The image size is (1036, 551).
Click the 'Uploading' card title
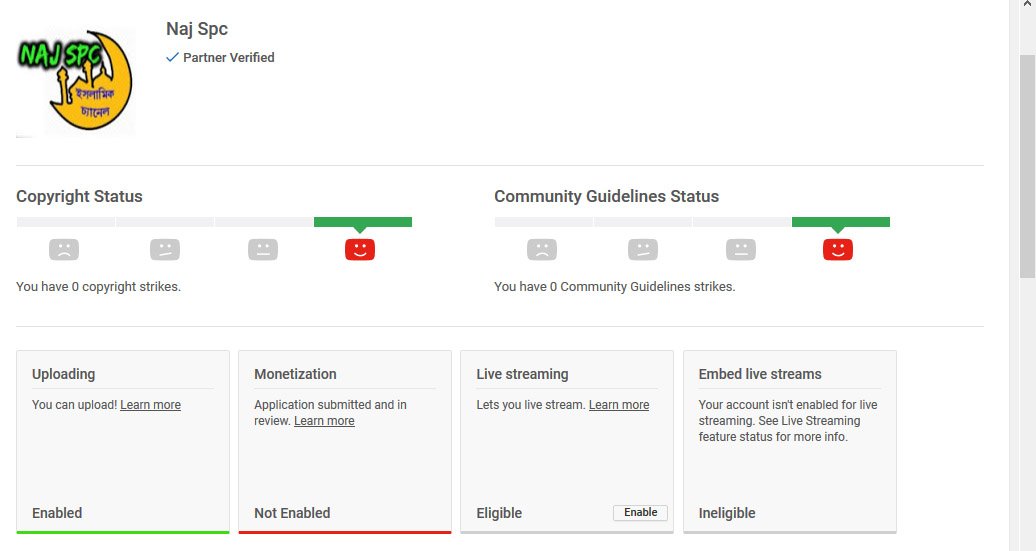(x=63, y=374)
